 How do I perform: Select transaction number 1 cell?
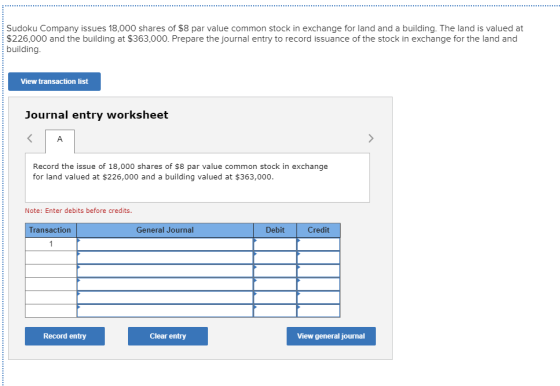pos(51,244)
